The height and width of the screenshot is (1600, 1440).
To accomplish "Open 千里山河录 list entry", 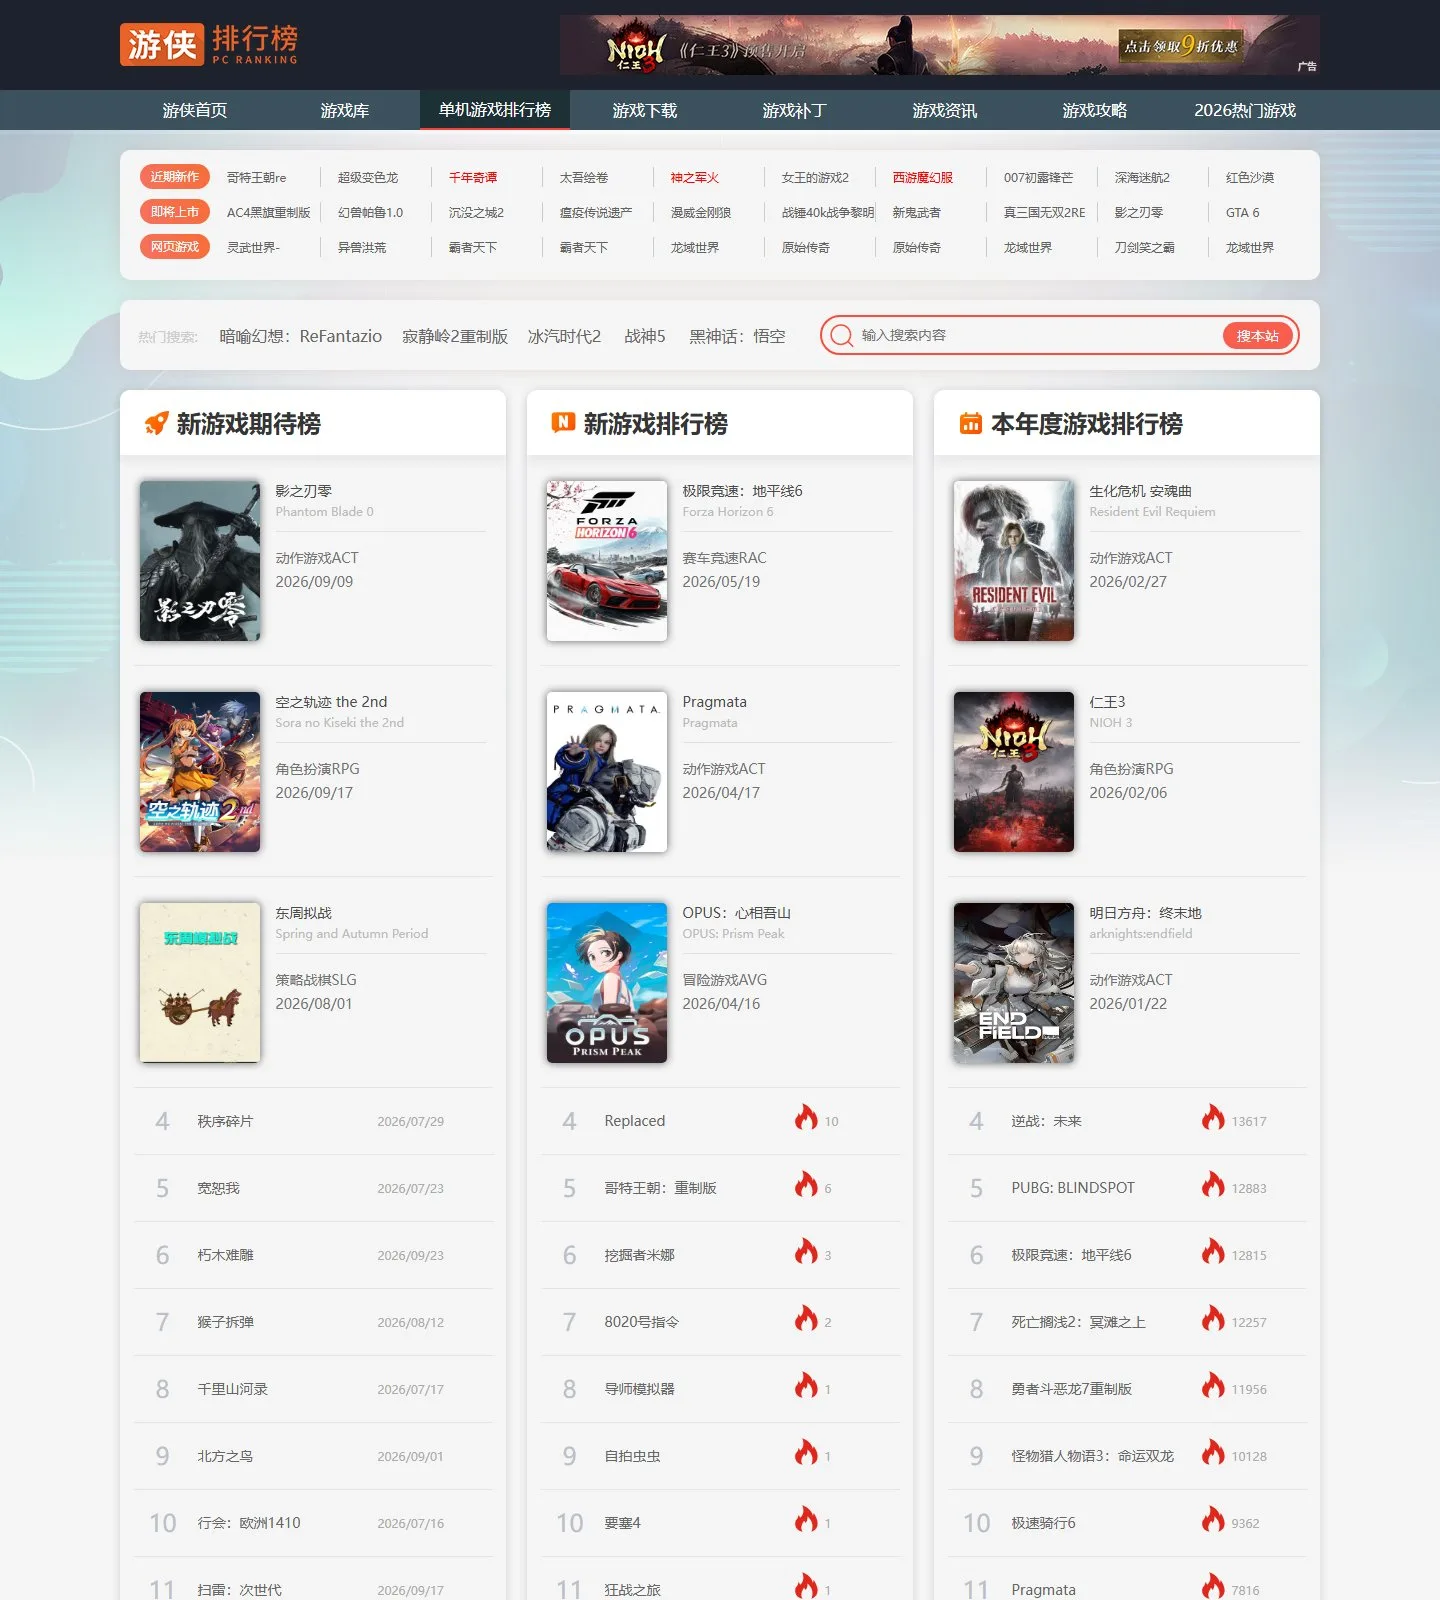I will click(232, 1390).
